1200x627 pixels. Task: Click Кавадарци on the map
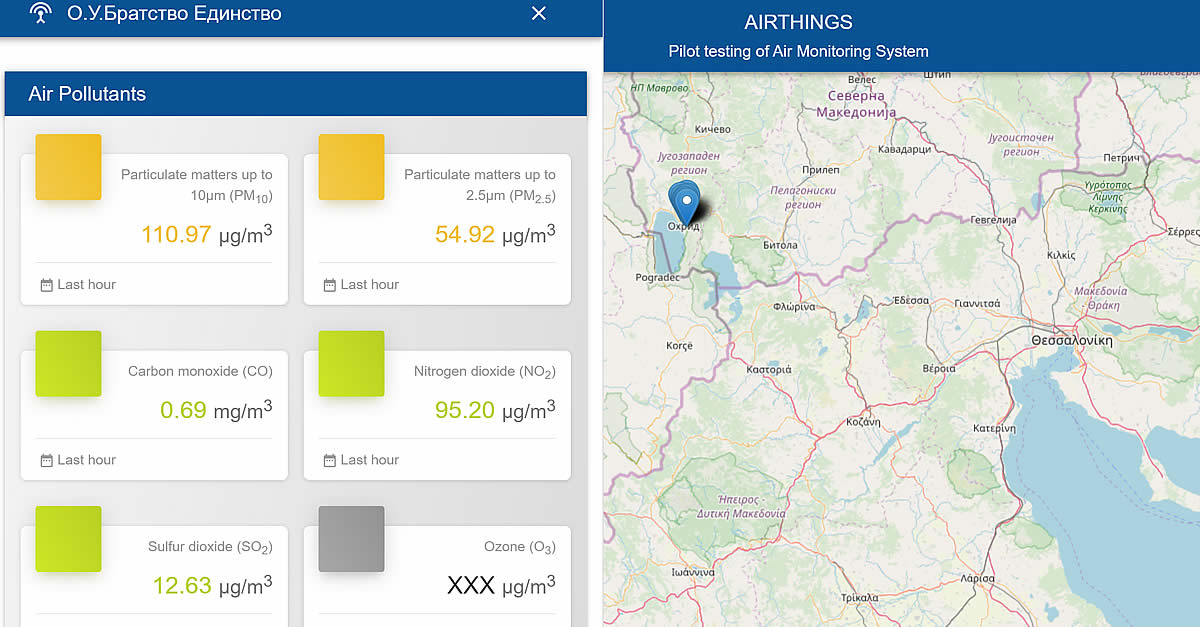pyautogui.click(x=903, y=149)
